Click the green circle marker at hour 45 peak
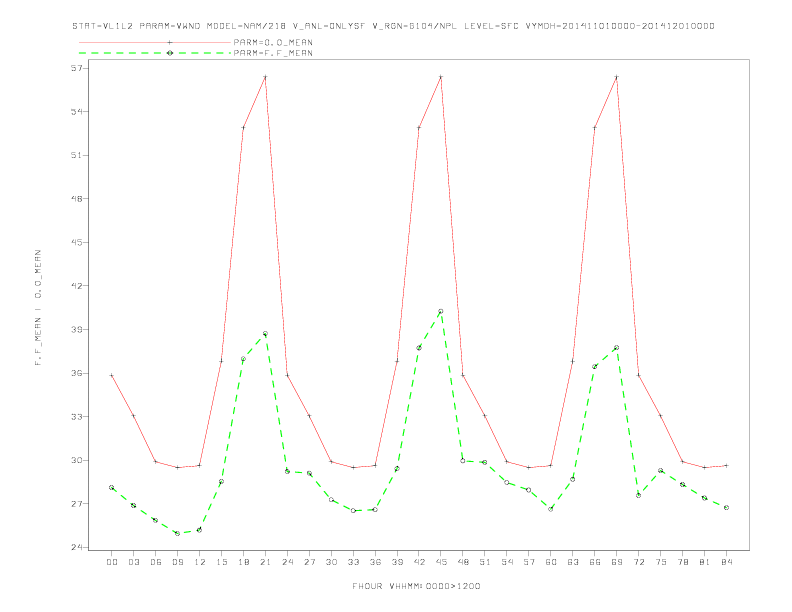Viewport: 792px width, 612px height. pyautogui.click(x=441, y=312)
